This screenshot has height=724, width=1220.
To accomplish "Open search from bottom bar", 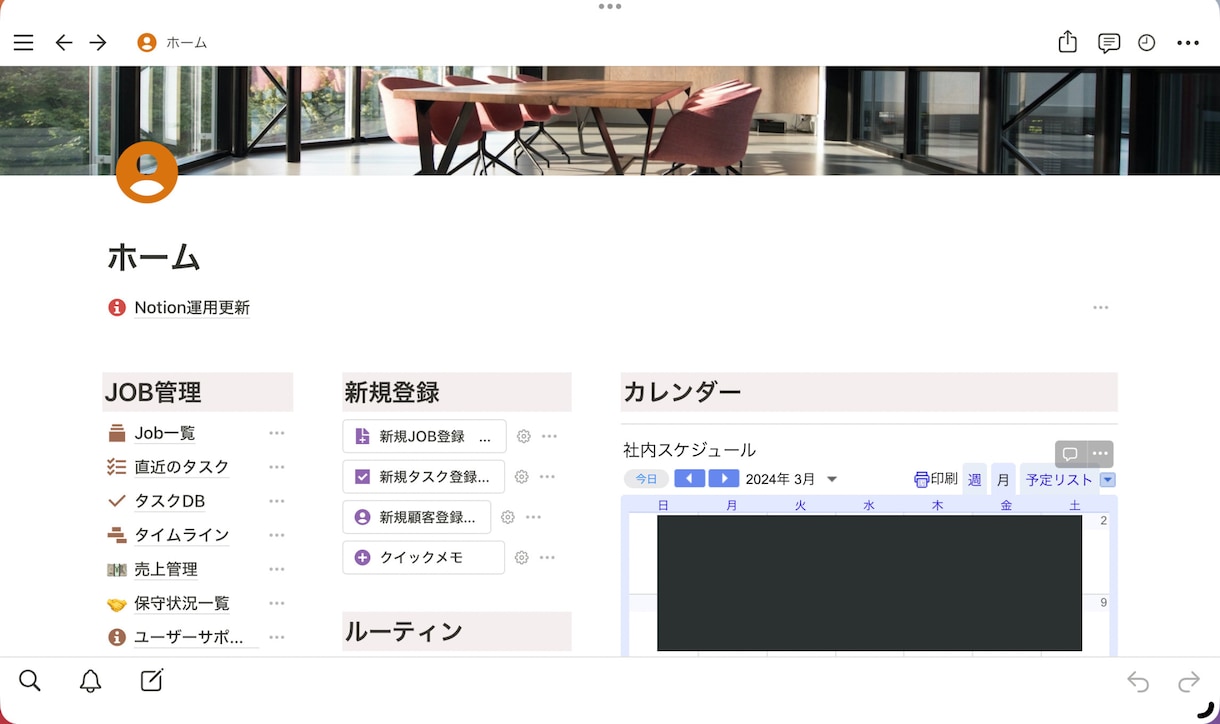I will click(x=30, y=681).
